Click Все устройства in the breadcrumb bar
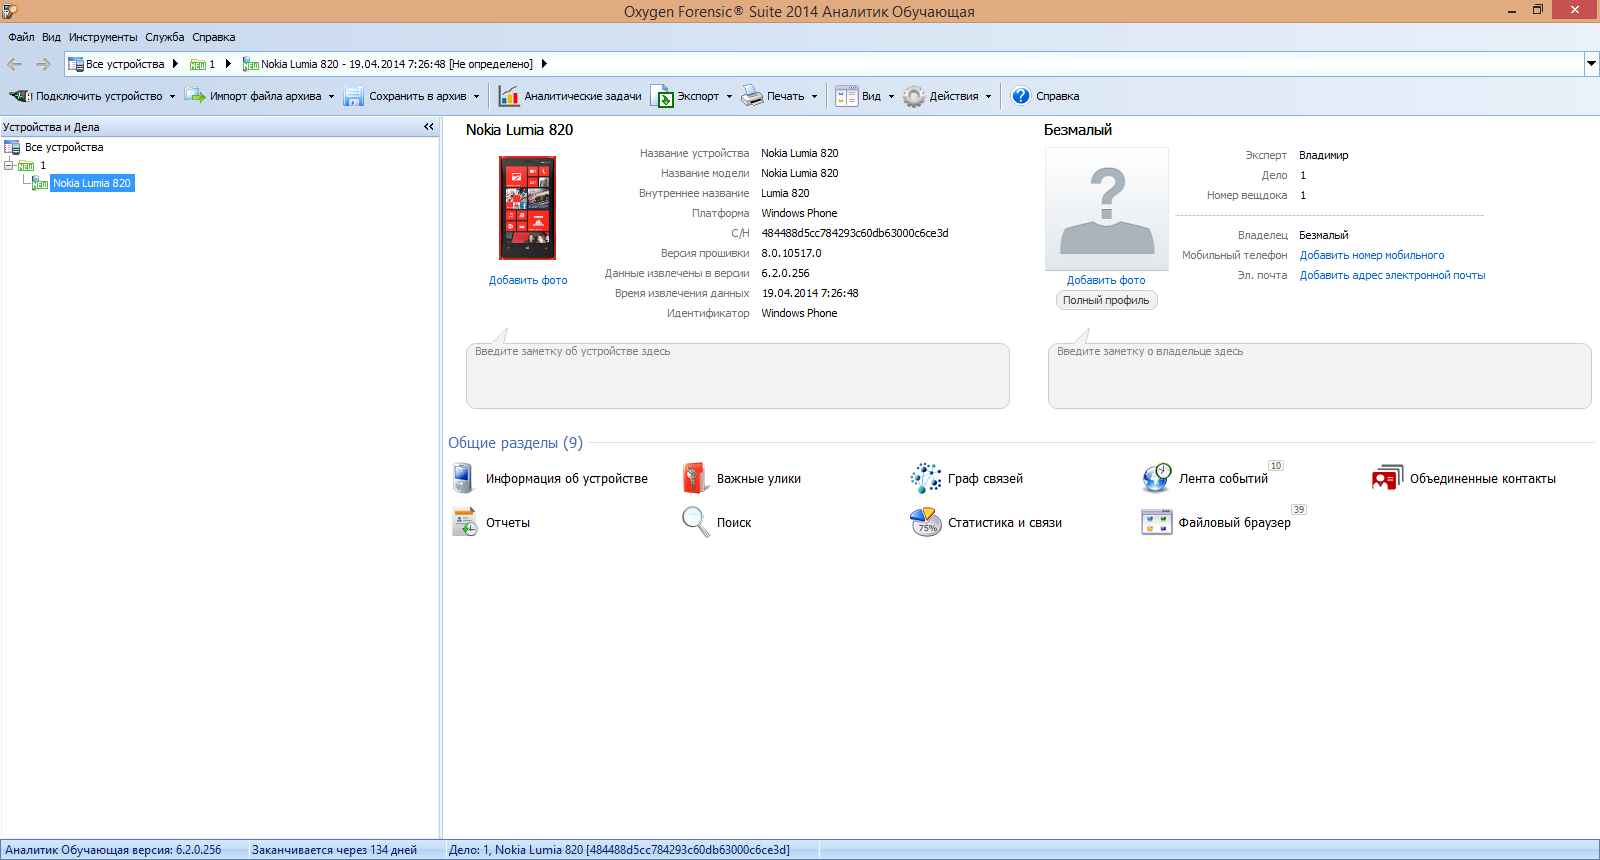This screenshot has height=860, width=1600. 125,64
